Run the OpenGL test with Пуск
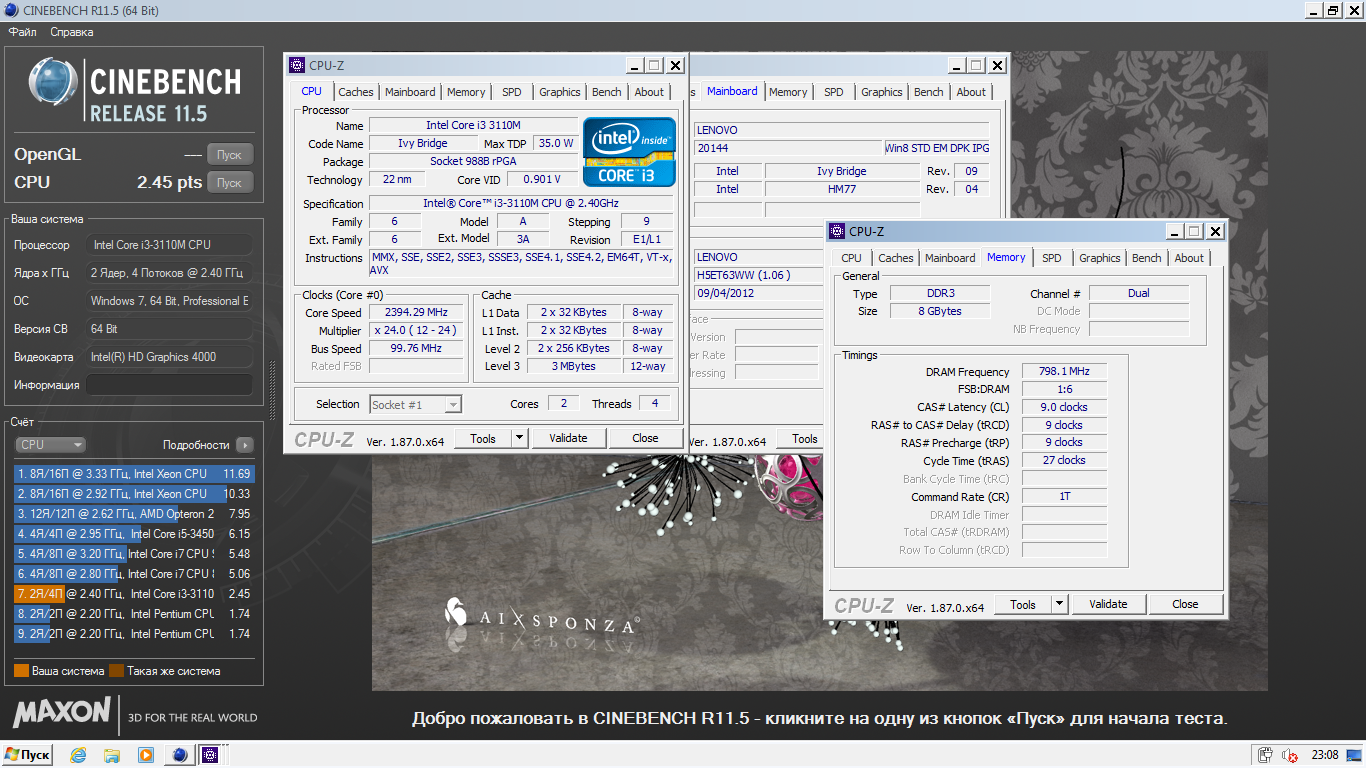The image size is (1366, 768). [229, 155]
